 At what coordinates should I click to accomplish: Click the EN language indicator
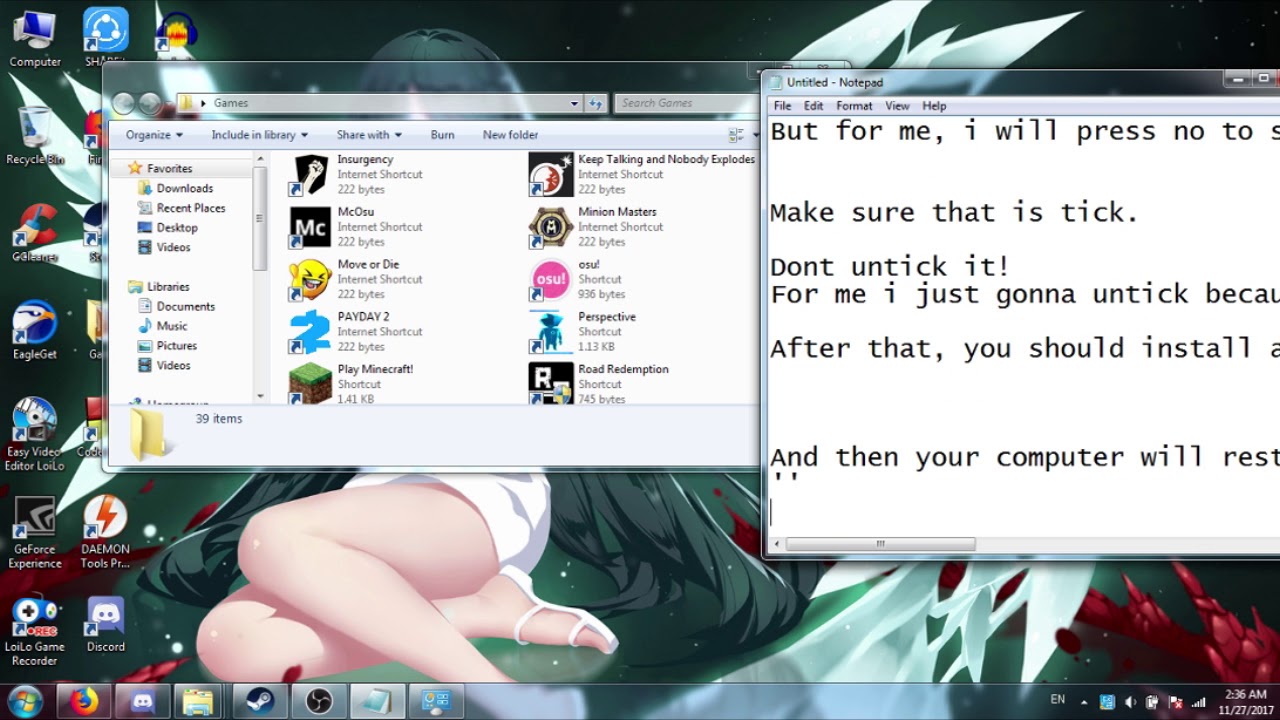1058,700
